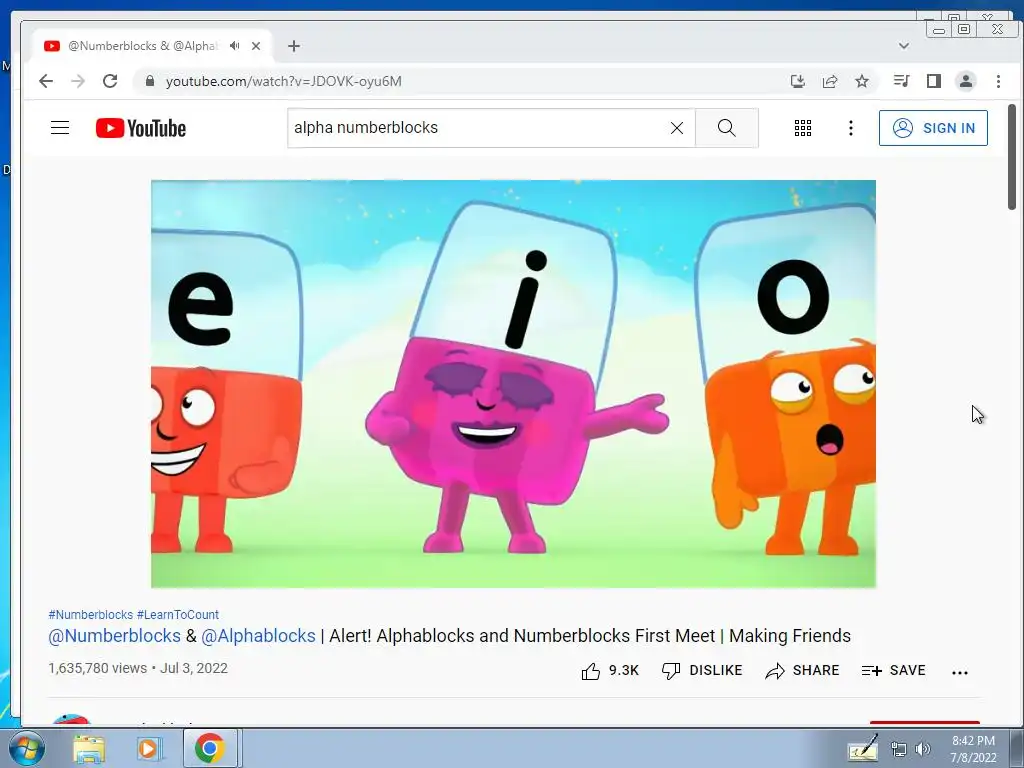The height and width of the screenshot is (768, 1024).
Task: Bookmark this page with the star icon
Action: [862, 81]
